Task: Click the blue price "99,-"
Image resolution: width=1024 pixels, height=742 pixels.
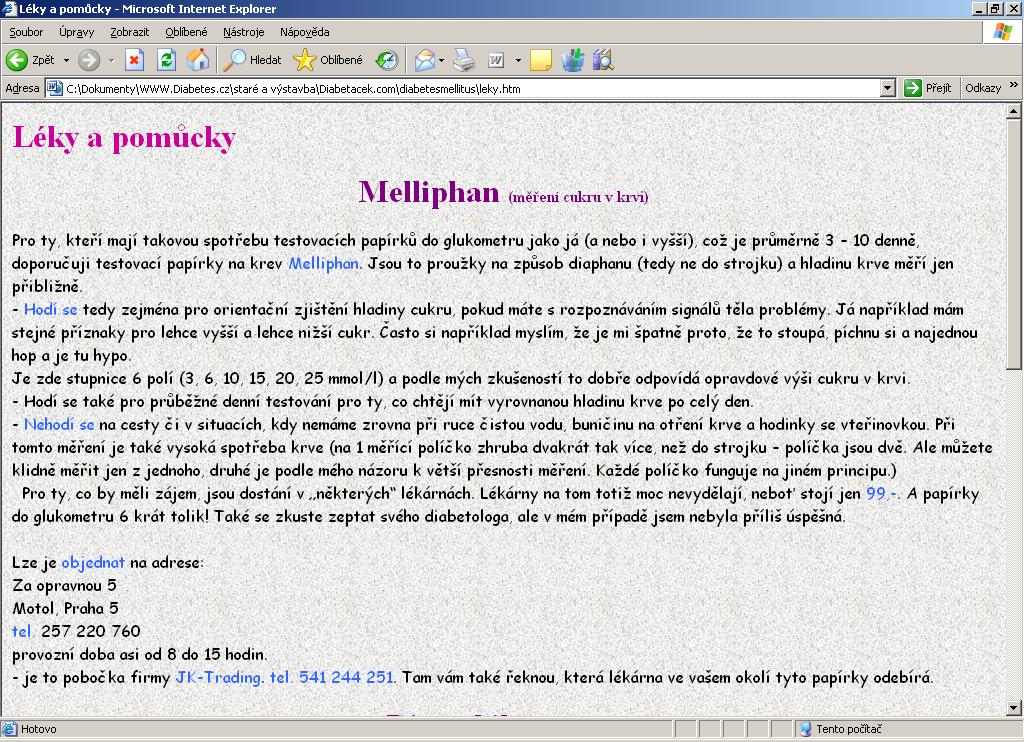Action: [x=882, y=493]
